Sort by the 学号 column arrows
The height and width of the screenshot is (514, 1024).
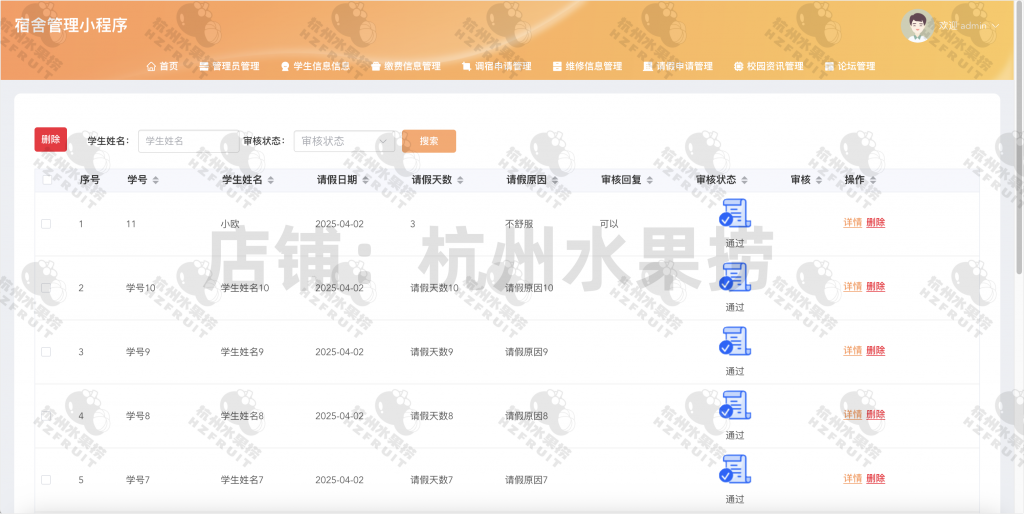pyautogui.click(x=155, y=180)
